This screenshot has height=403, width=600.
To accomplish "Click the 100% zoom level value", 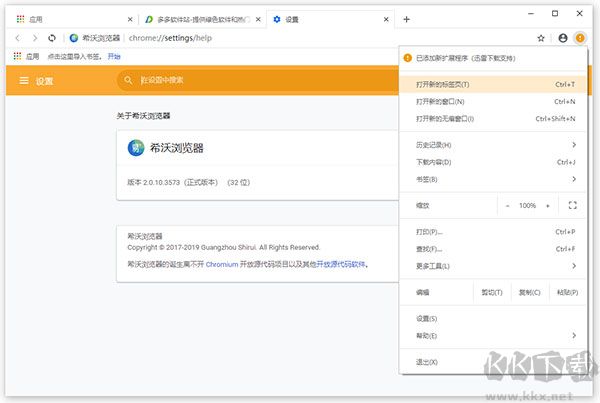I will click(527, 206).
